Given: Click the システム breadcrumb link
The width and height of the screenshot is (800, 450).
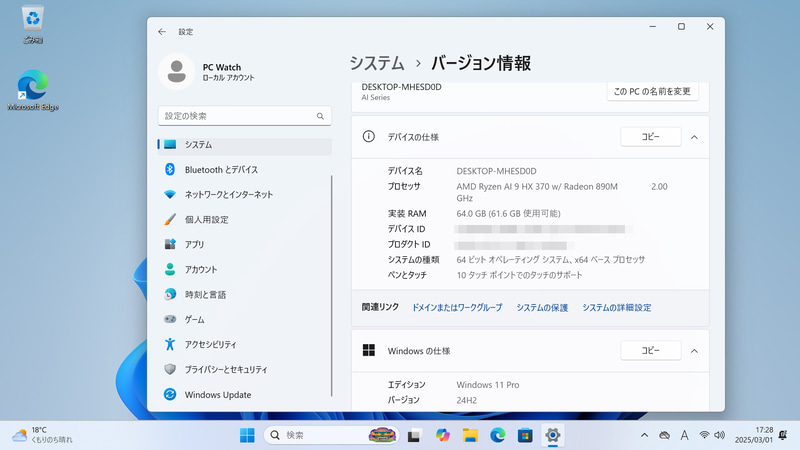Looking at the screenshot, I should (x=377, y=63).
